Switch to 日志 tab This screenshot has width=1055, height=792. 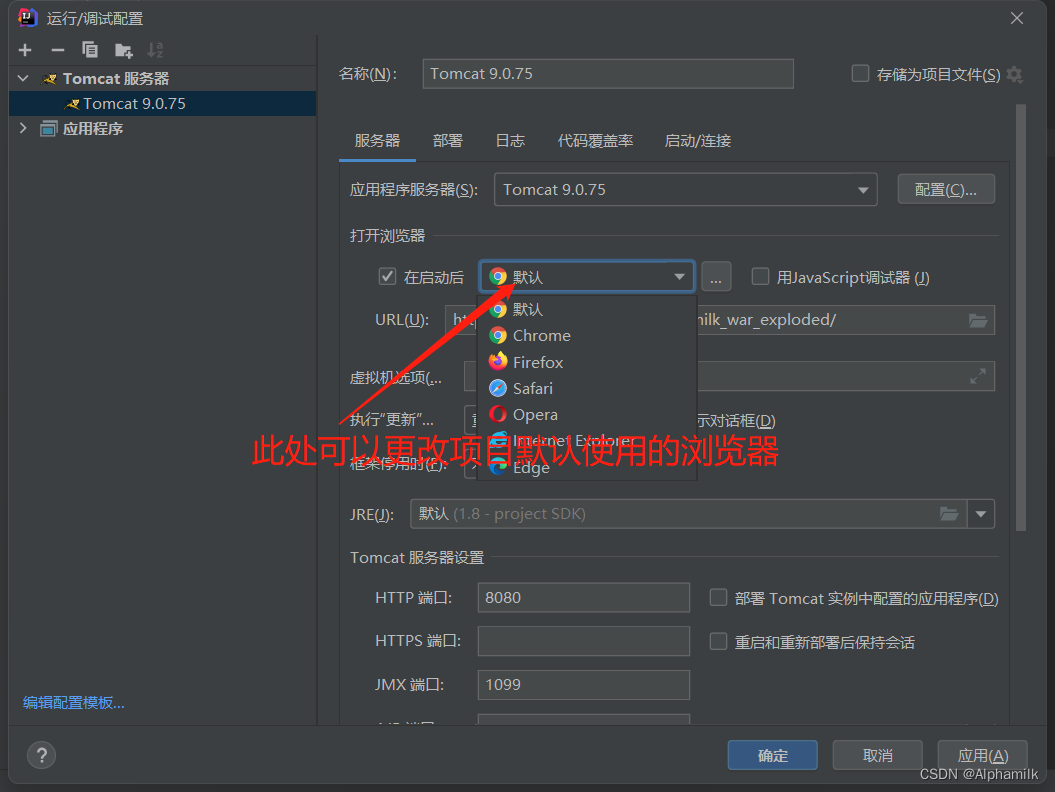tap(510, 141)
